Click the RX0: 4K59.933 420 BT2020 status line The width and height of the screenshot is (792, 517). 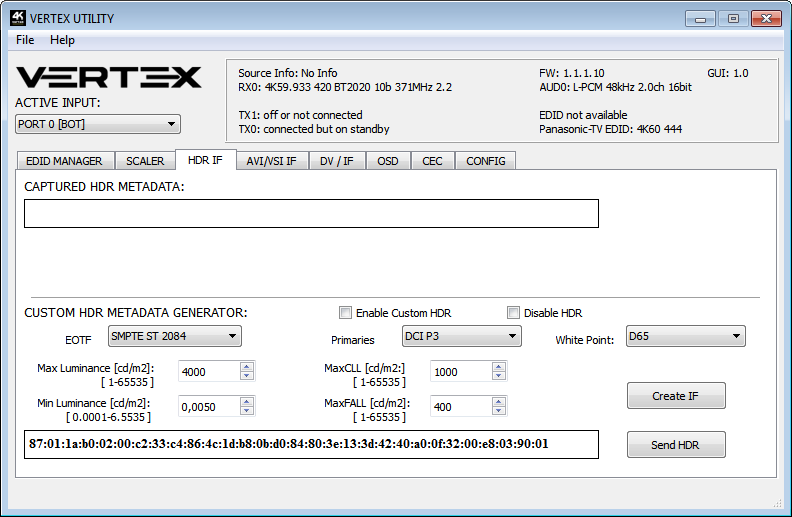[x=345, y=87]
